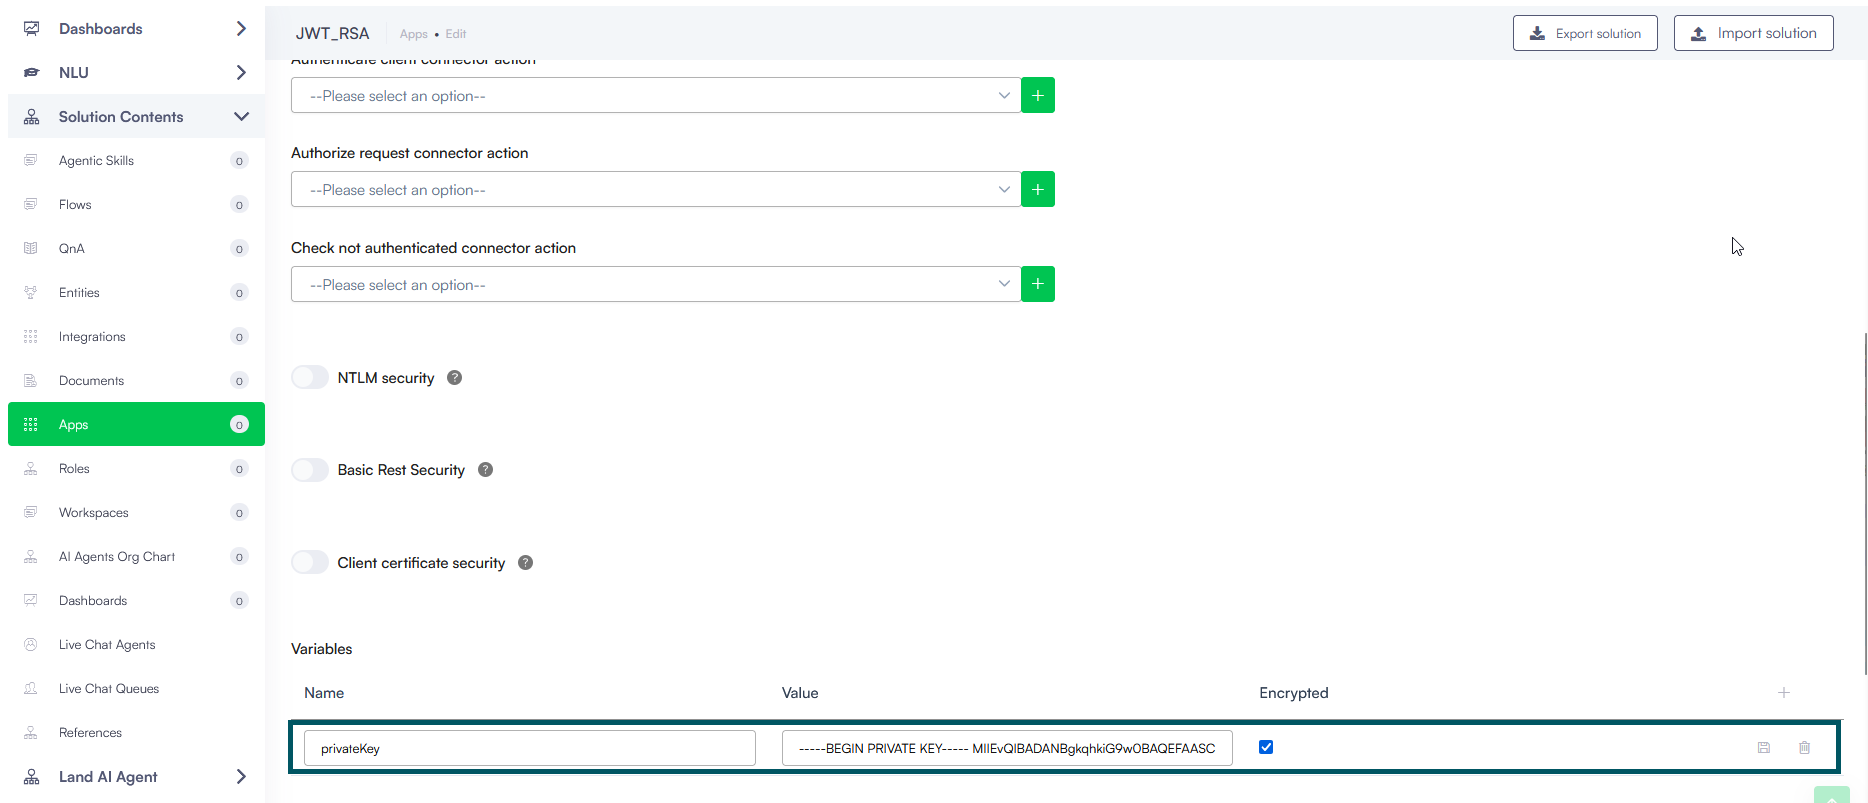Open Live Chat Queues page
This screenshot has width=1868, height=803.
coord(136,688)
